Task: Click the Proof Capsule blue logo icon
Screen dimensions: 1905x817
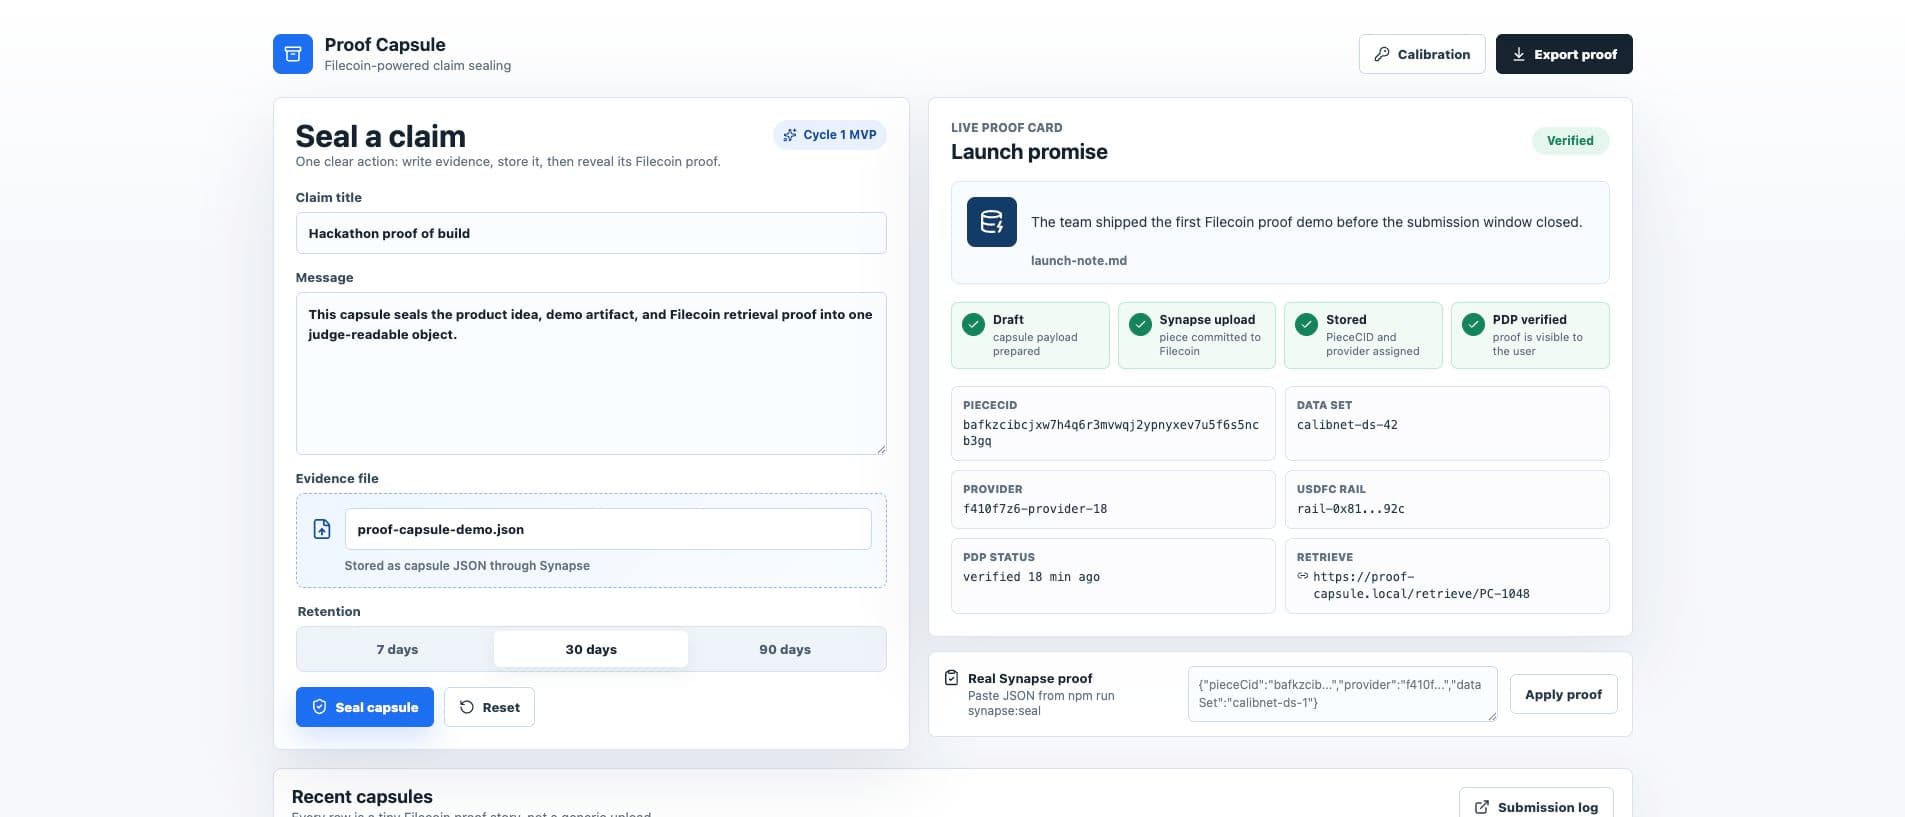Action: pos(292,54)
